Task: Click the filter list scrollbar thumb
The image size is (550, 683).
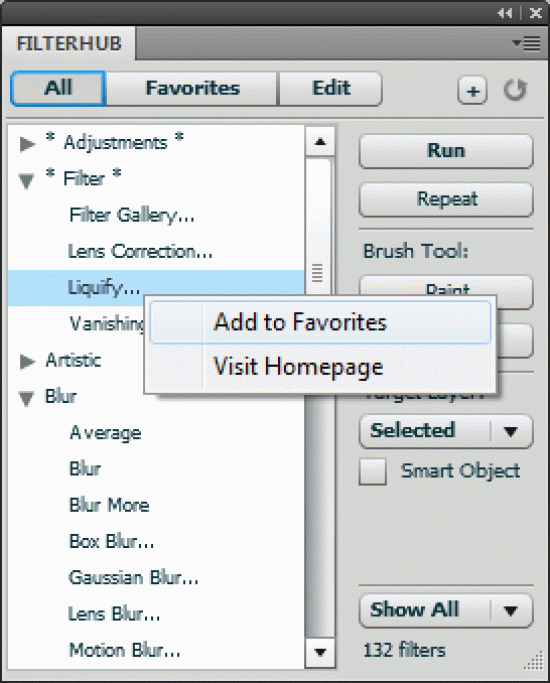Action: [x=319, y=273]
